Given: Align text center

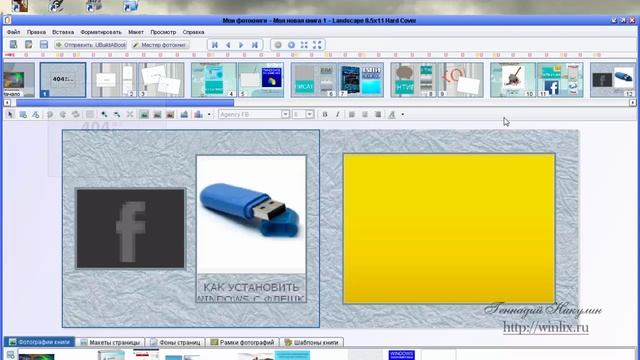Looking at the screenshot, I should coord(365,115).
